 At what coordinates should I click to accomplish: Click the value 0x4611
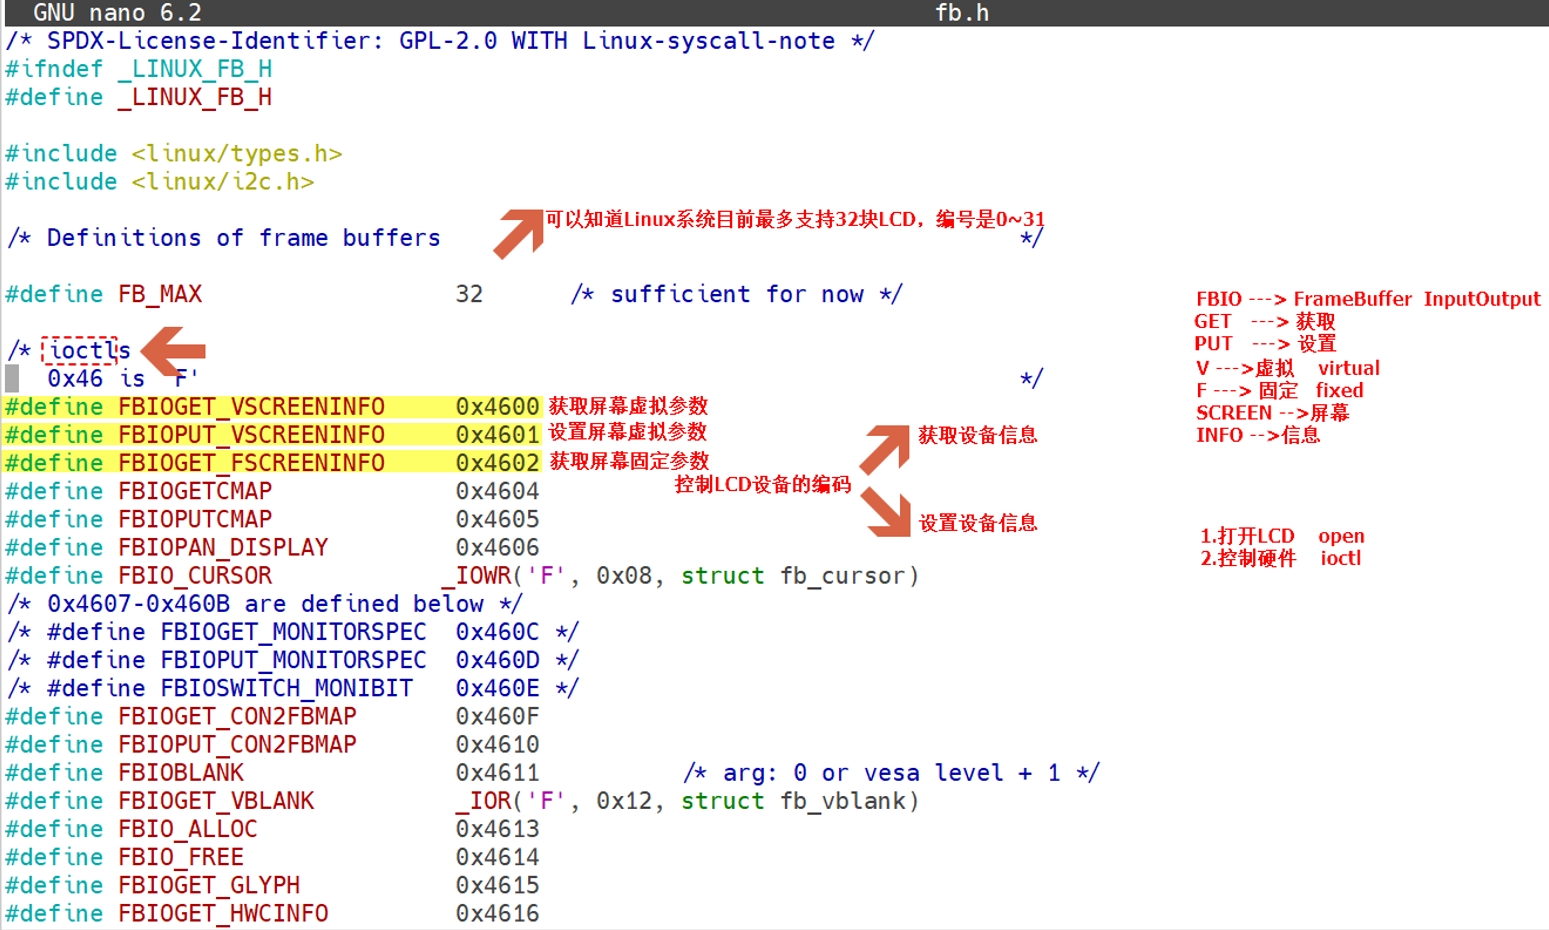(x=498, y=773)
